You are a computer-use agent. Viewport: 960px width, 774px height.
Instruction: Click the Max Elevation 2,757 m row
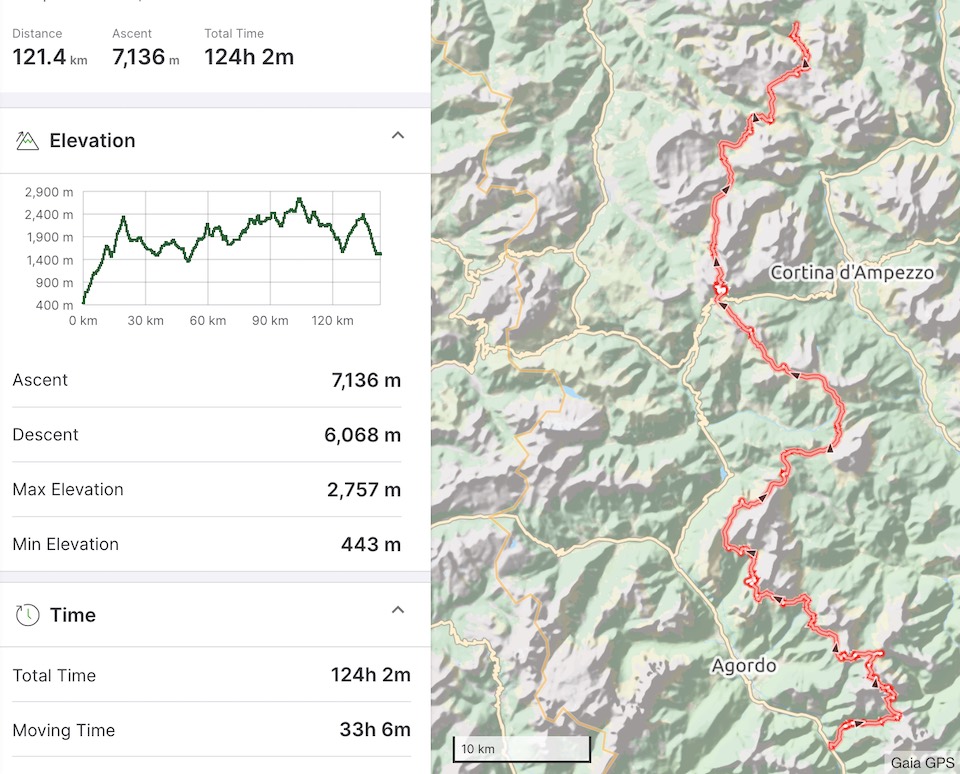pyautogui.click(x=206, y=489)
